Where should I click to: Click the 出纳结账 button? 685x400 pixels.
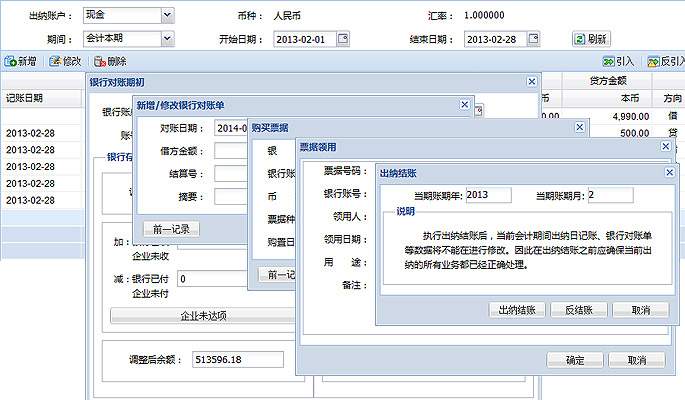point(515,310)
